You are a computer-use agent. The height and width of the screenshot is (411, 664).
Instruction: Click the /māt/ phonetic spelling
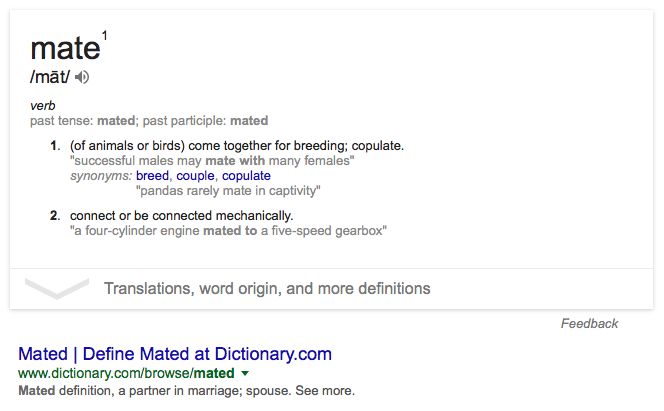click(x=50, y=77)
